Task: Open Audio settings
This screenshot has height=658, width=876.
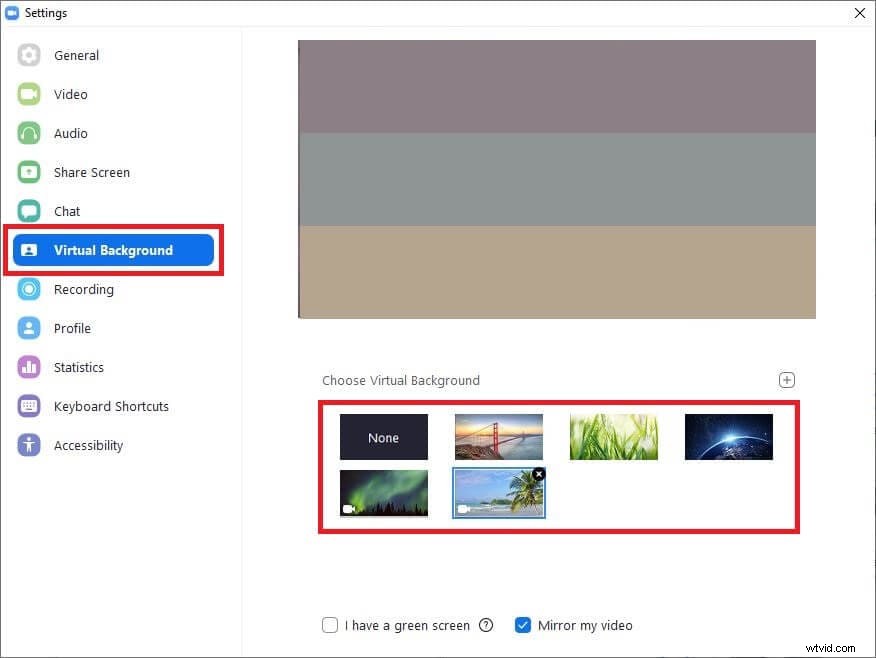Action: [70, 133]
